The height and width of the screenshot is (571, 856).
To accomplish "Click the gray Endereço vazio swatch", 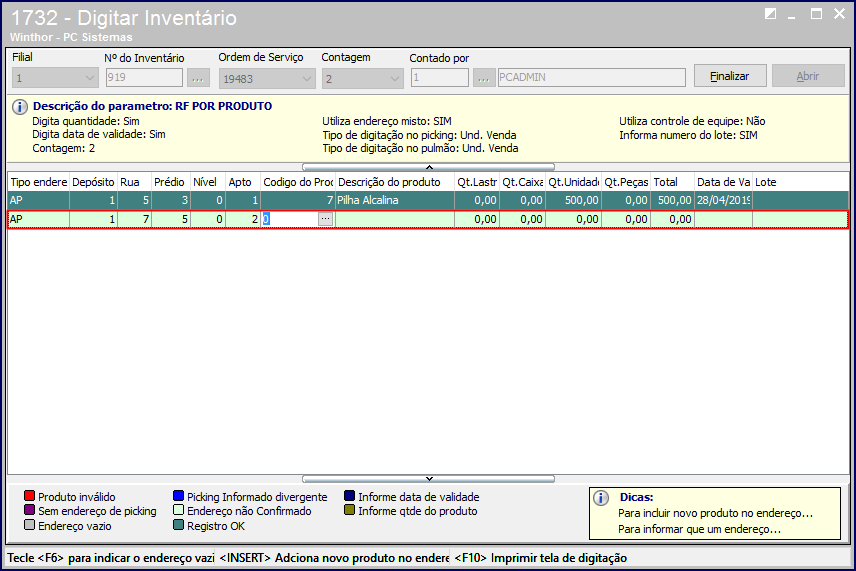I will (29, 525).
